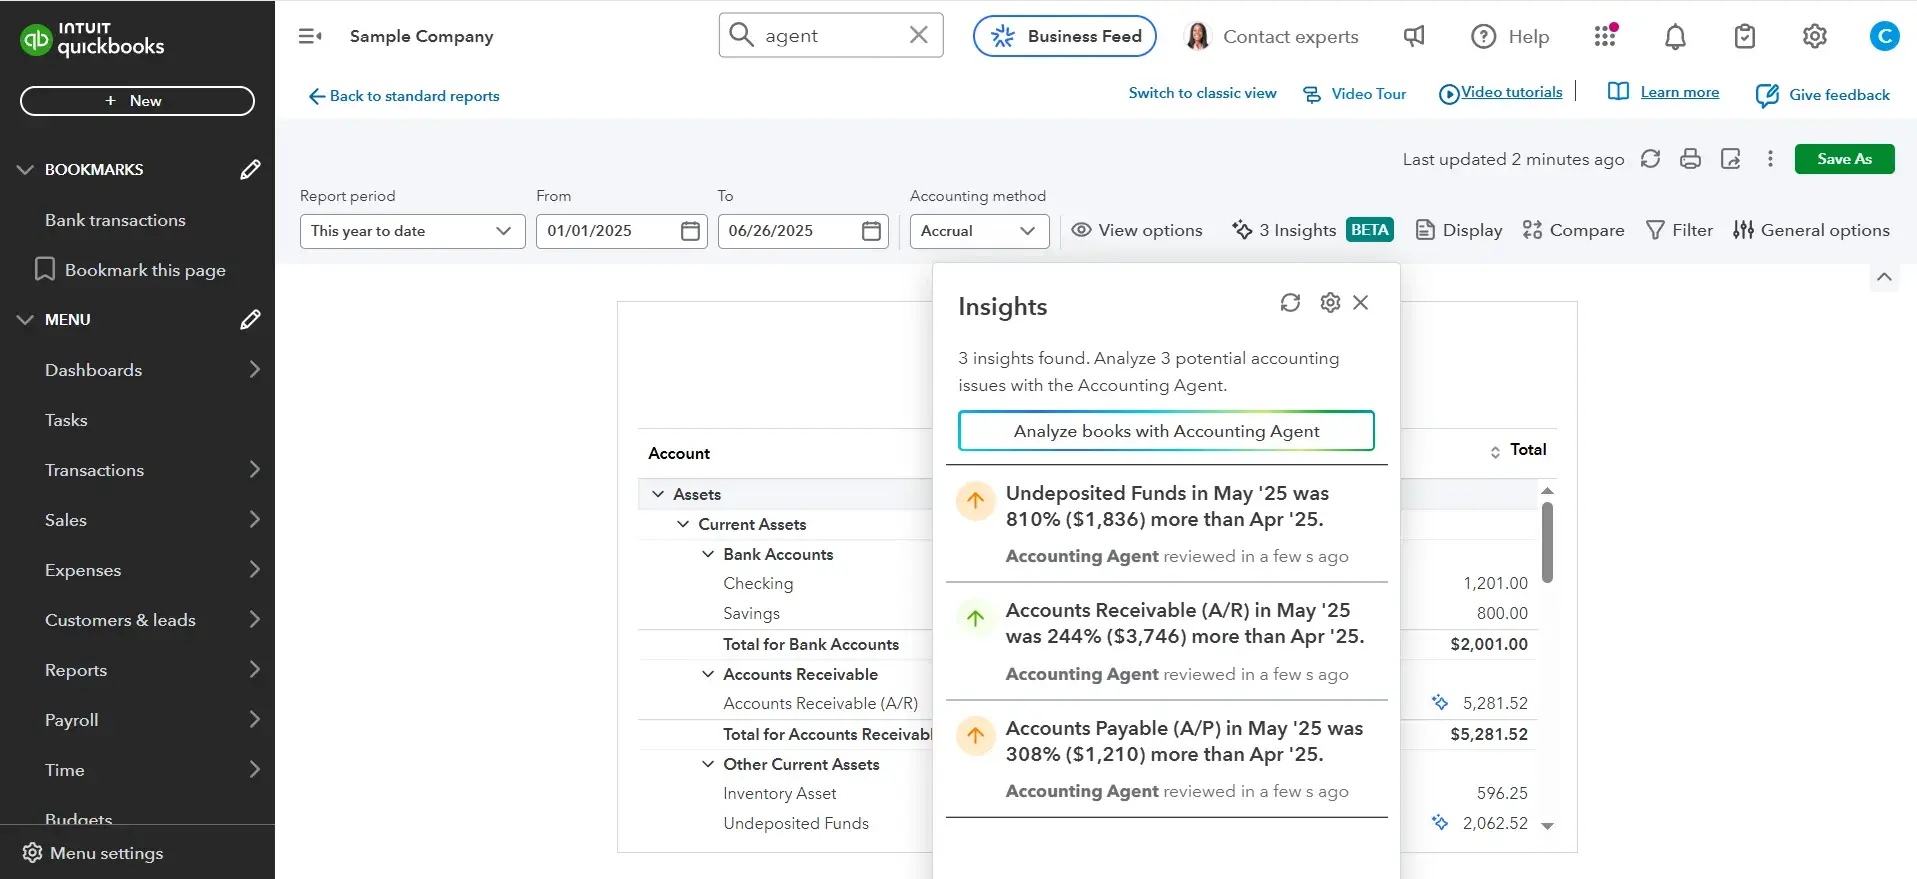Open the announcements megaphone icon
This screenshot has width=1917, height=879.
click(x=1414, y=36)
